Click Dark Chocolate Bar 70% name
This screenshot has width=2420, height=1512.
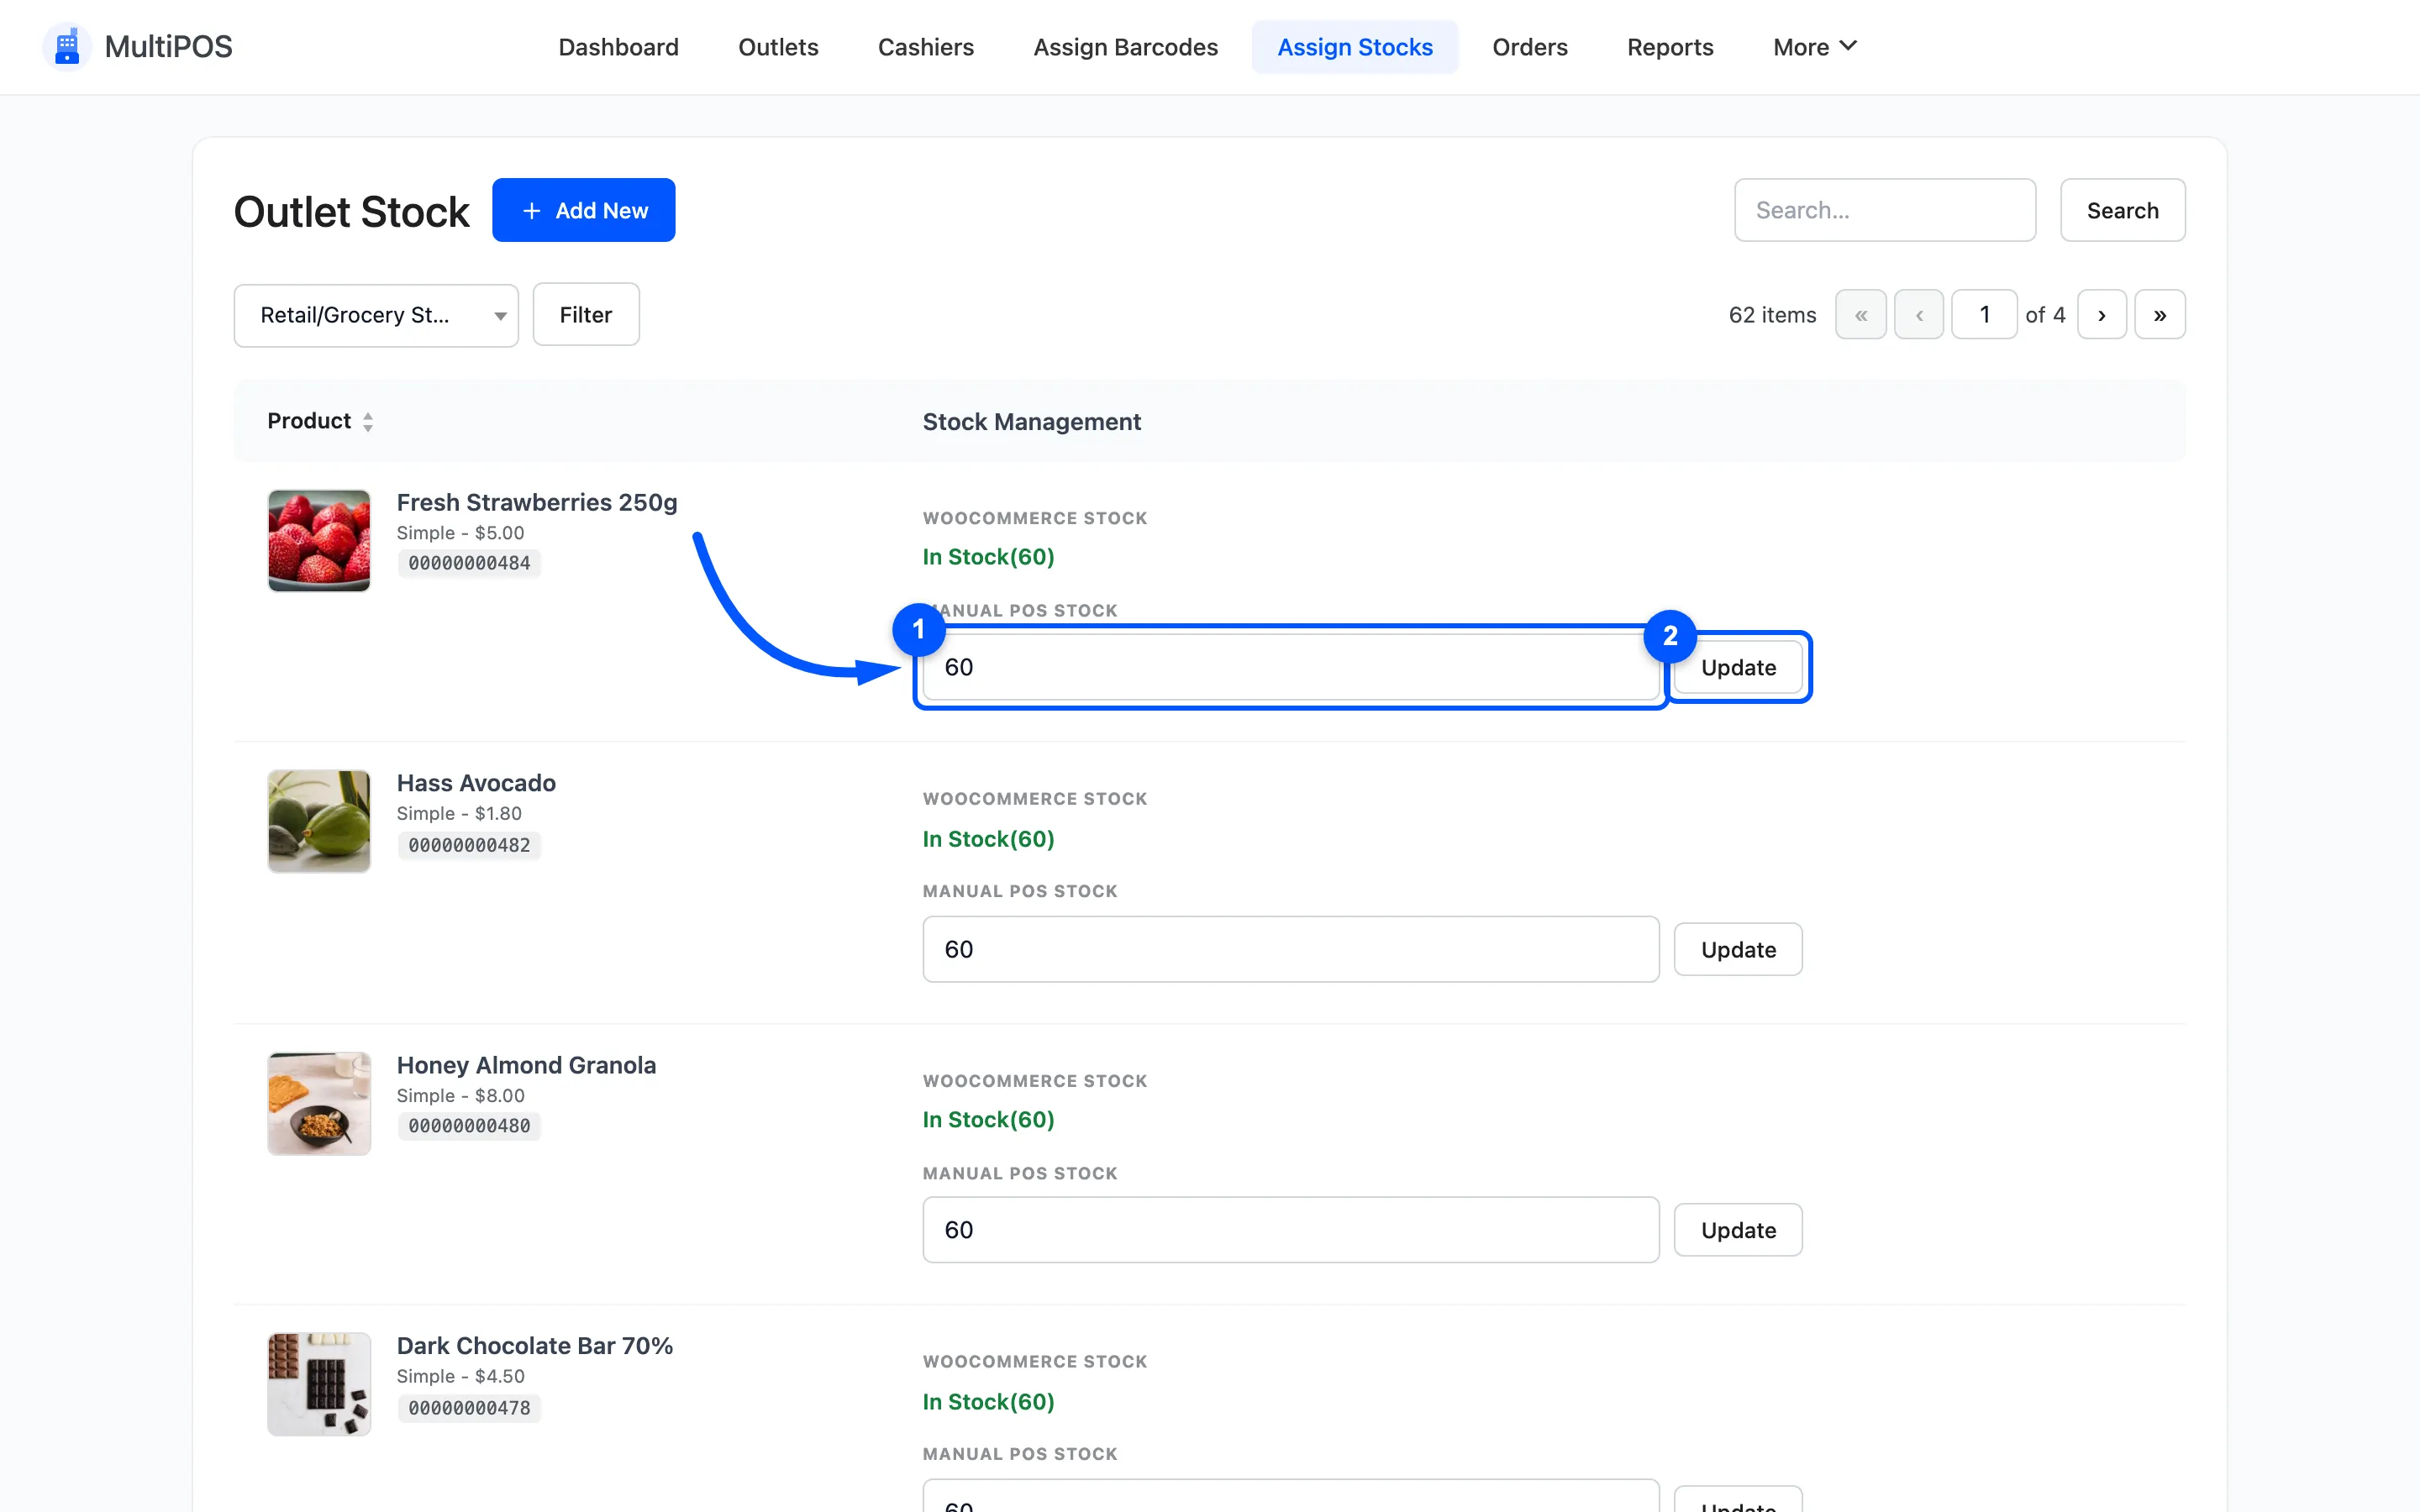pos(535,1346)
